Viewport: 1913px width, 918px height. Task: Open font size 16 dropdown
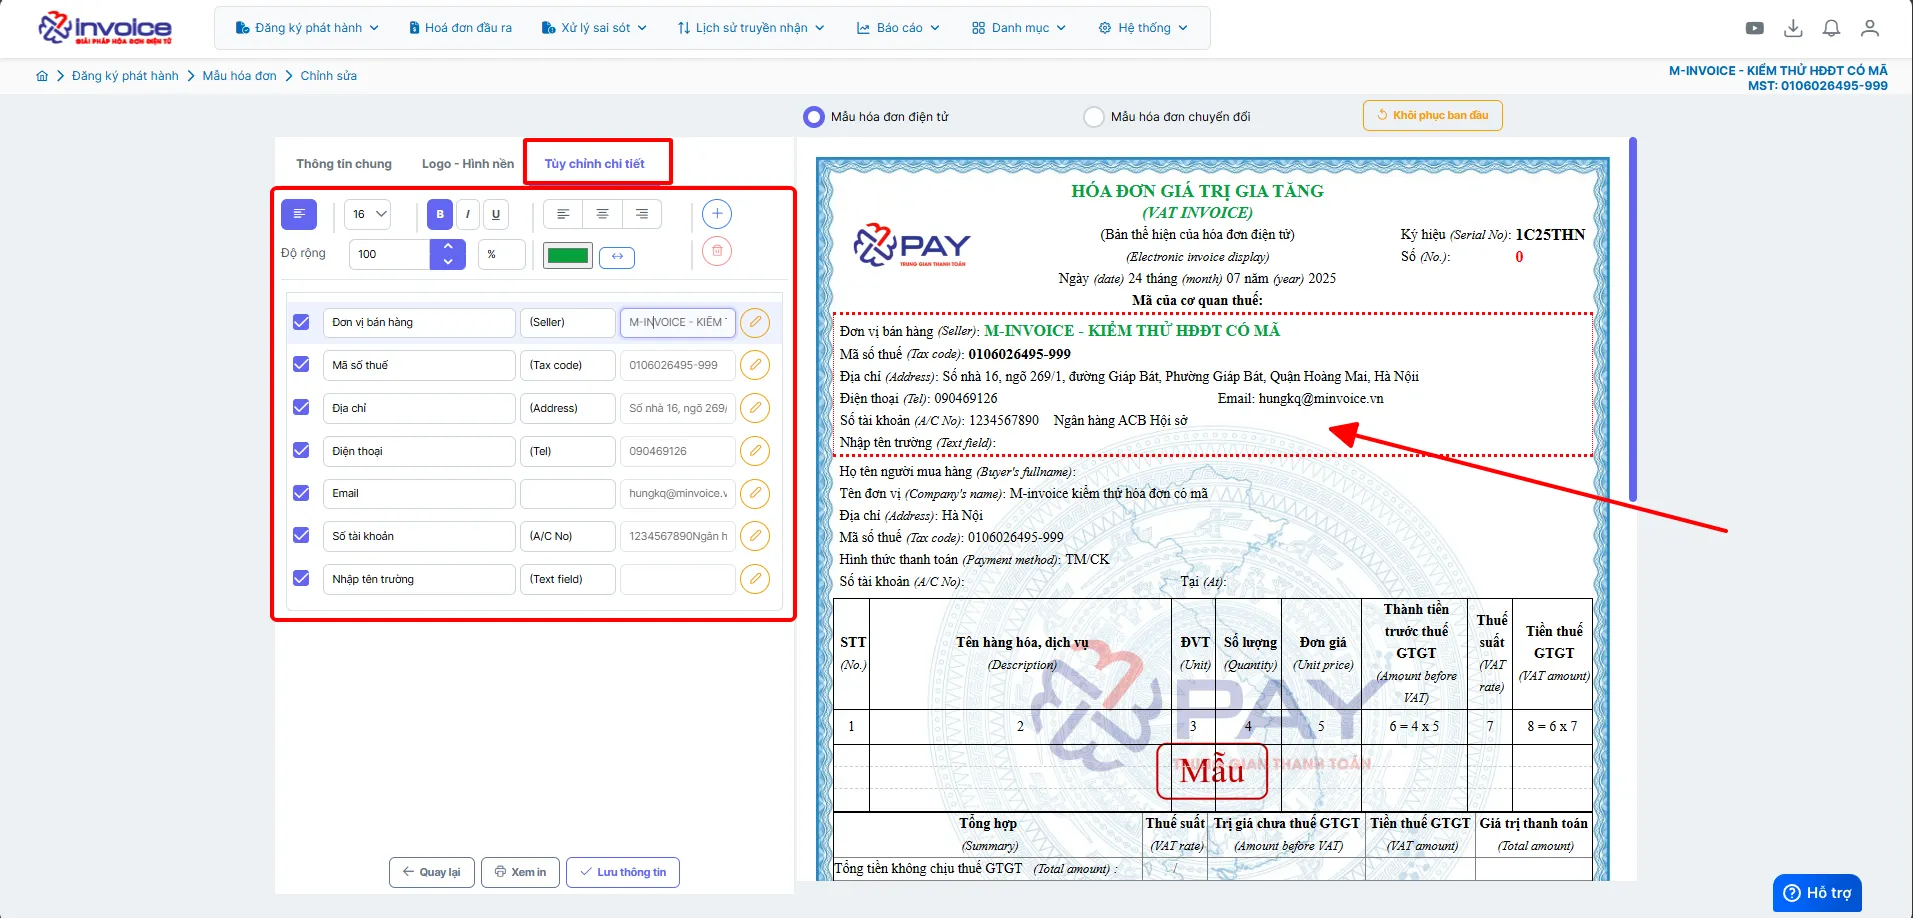tap(368, 214)
